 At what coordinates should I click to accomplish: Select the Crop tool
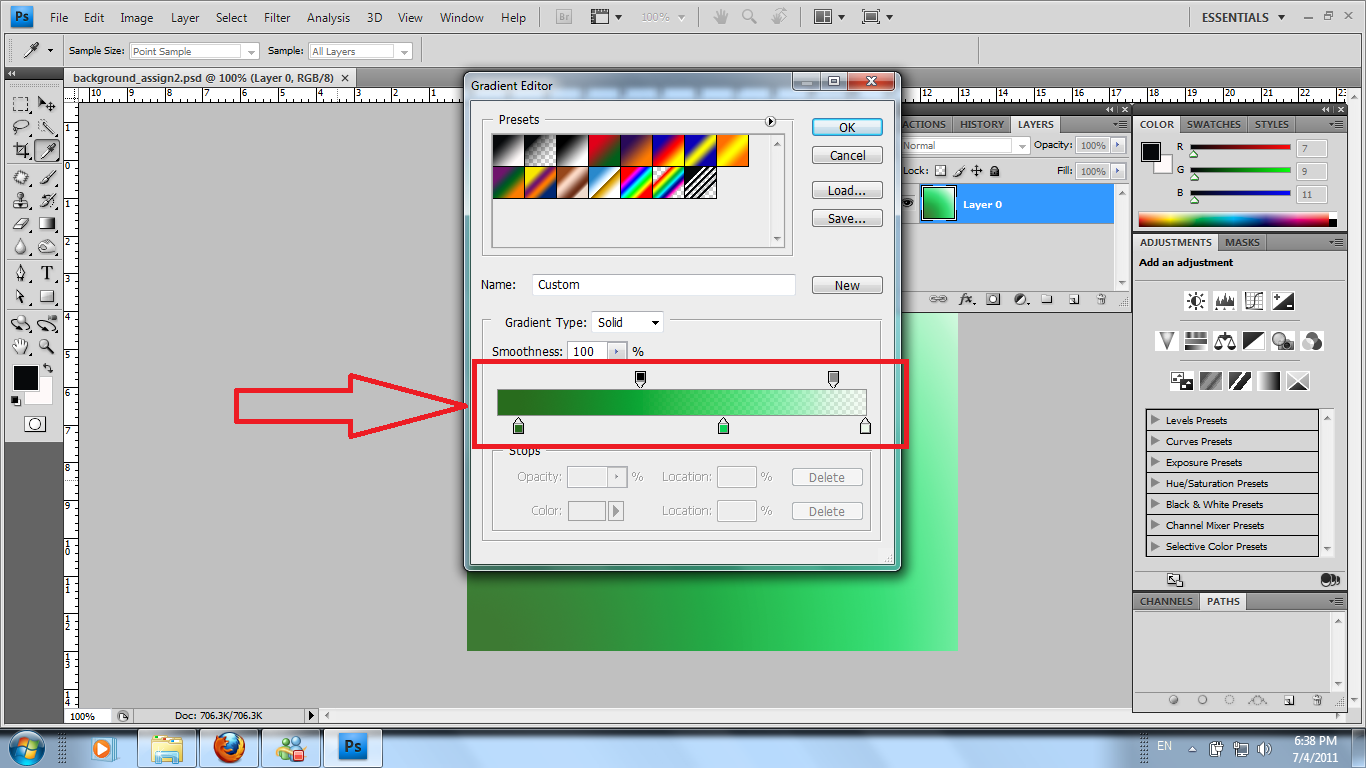pos(20,151)
